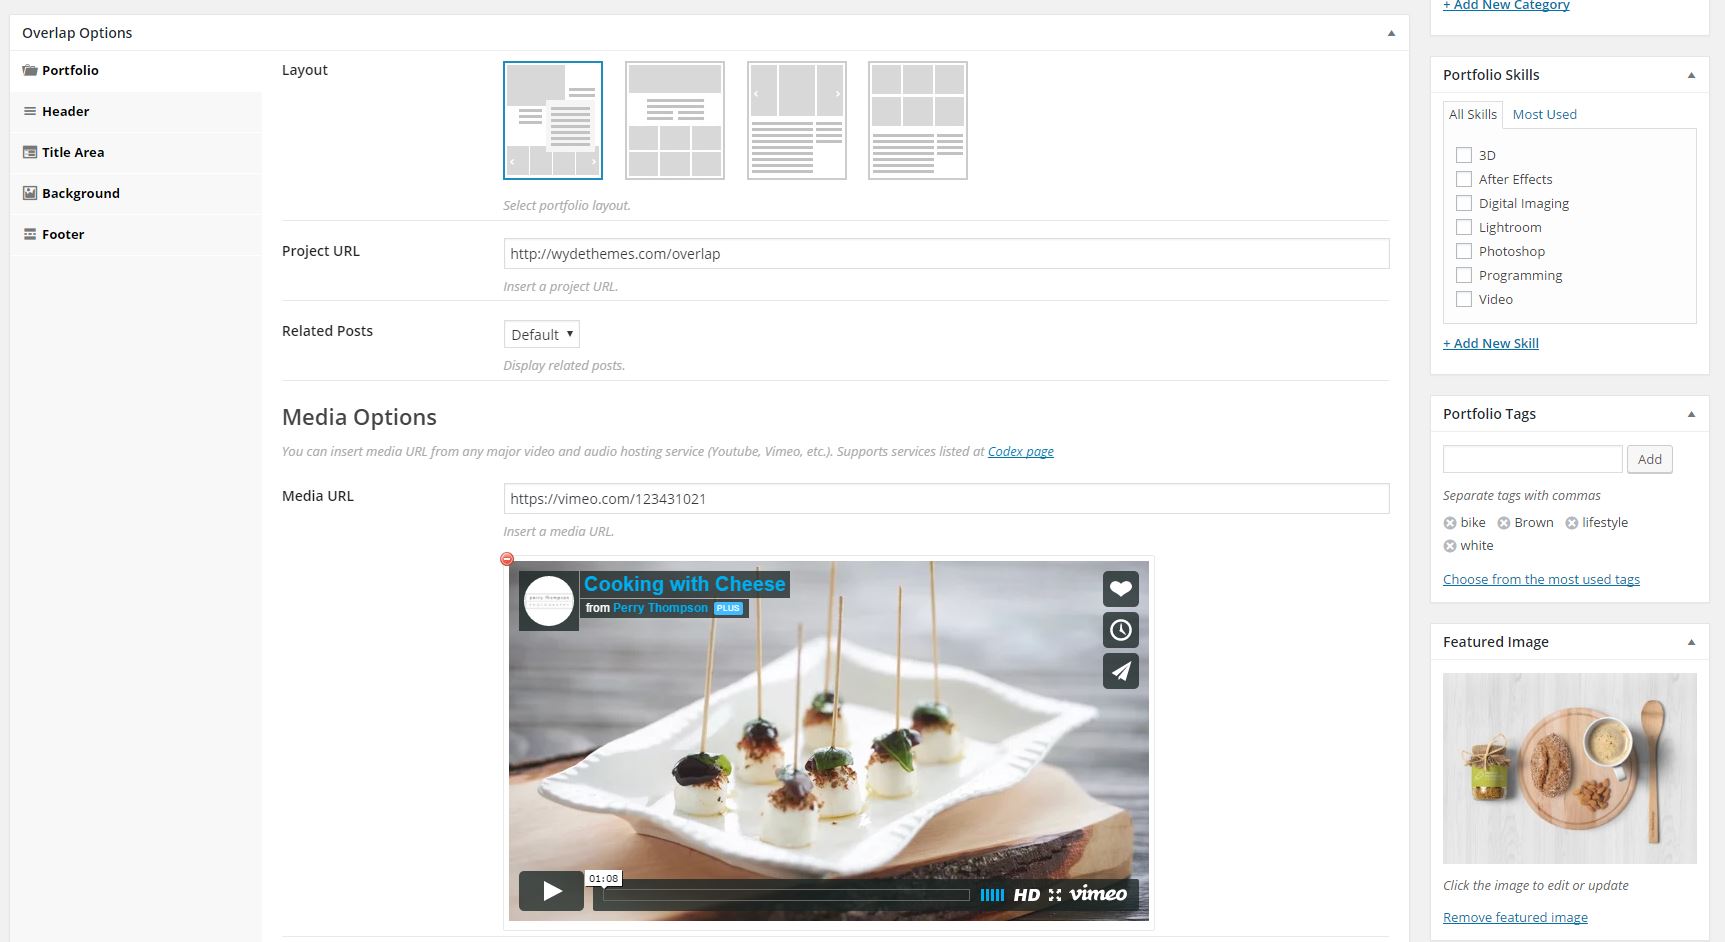The width and height of the screenshot is (1725, 942).
Task: Click the Vimeo like heart icon
Action: tap(1120, 589)
